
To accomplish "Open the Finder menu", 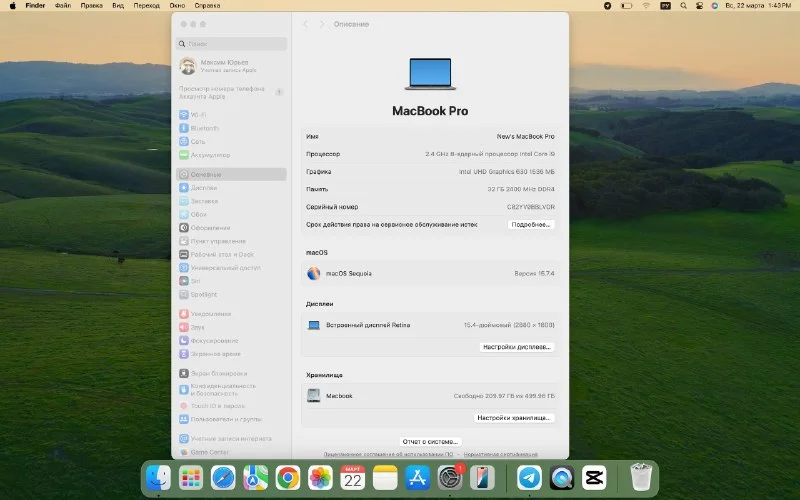I will pos(35,6).
